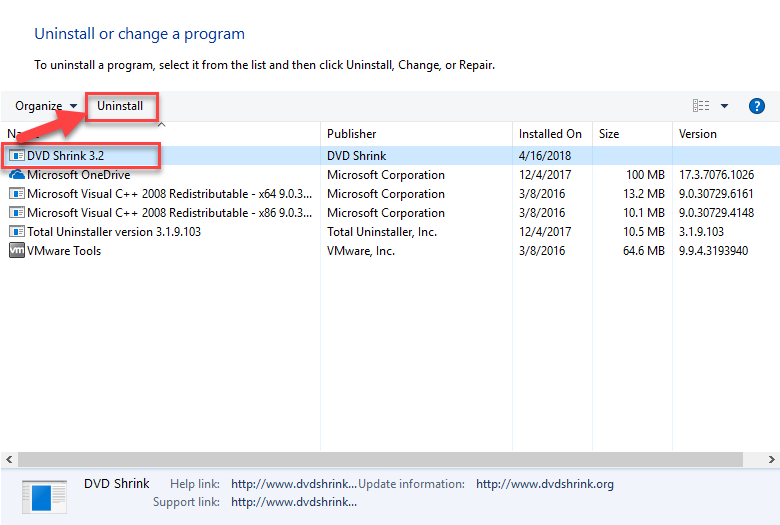Click the scroll right arrow of horizontal scrollbar

point(771,459)
